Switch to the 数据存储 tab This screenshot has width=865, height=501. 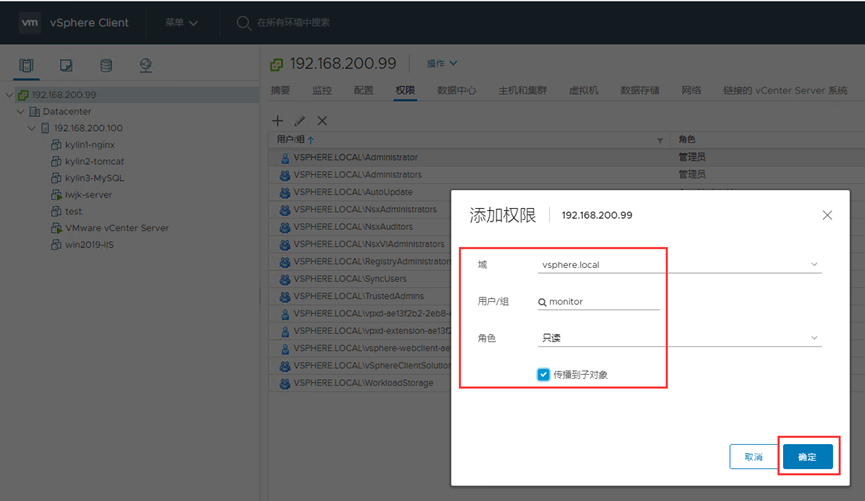click(639, 90)
